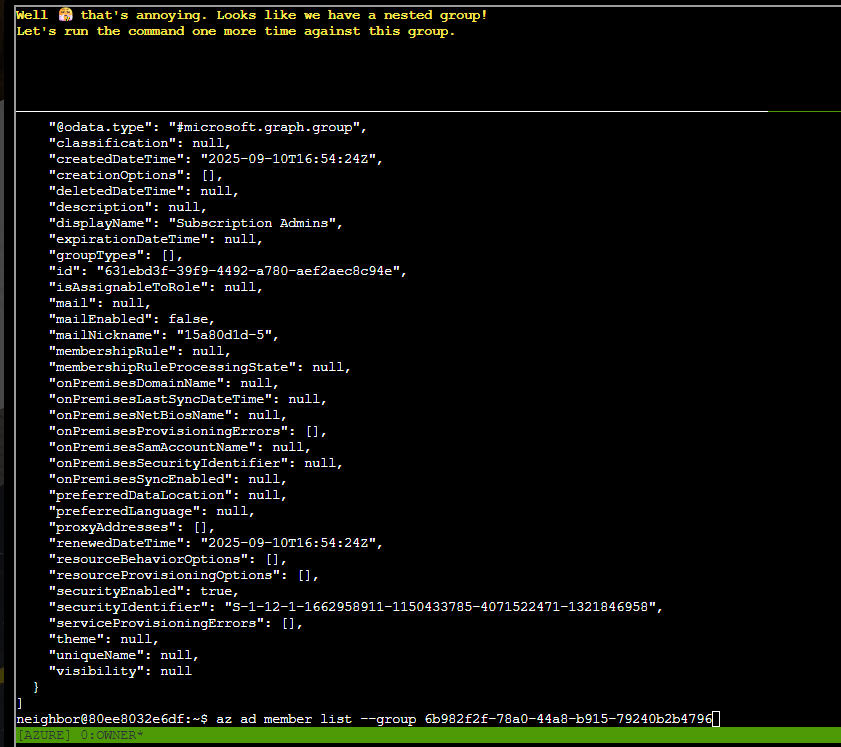Click the "visibility": null line

120,671
